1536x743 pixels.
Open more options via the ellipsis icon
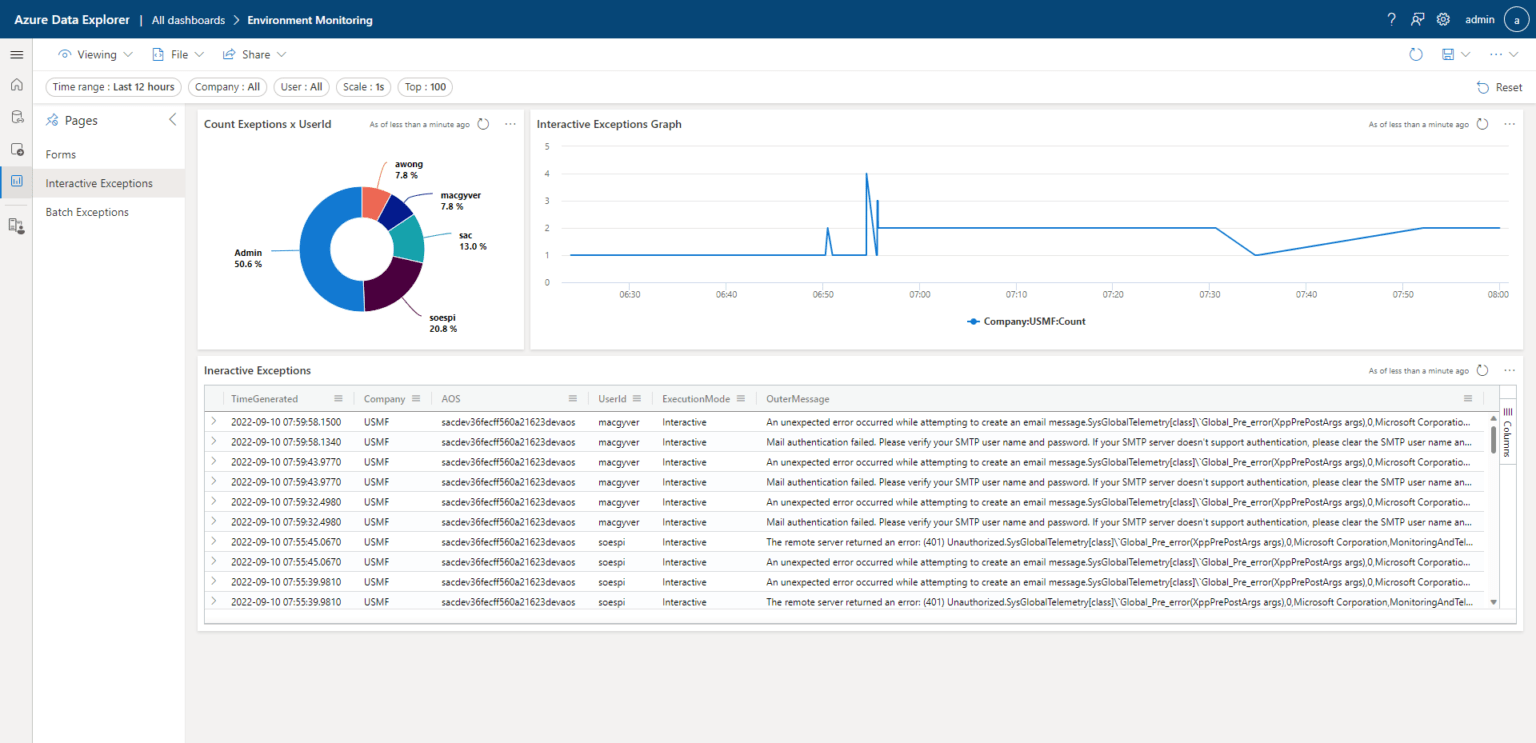[x=1495, y=55]
